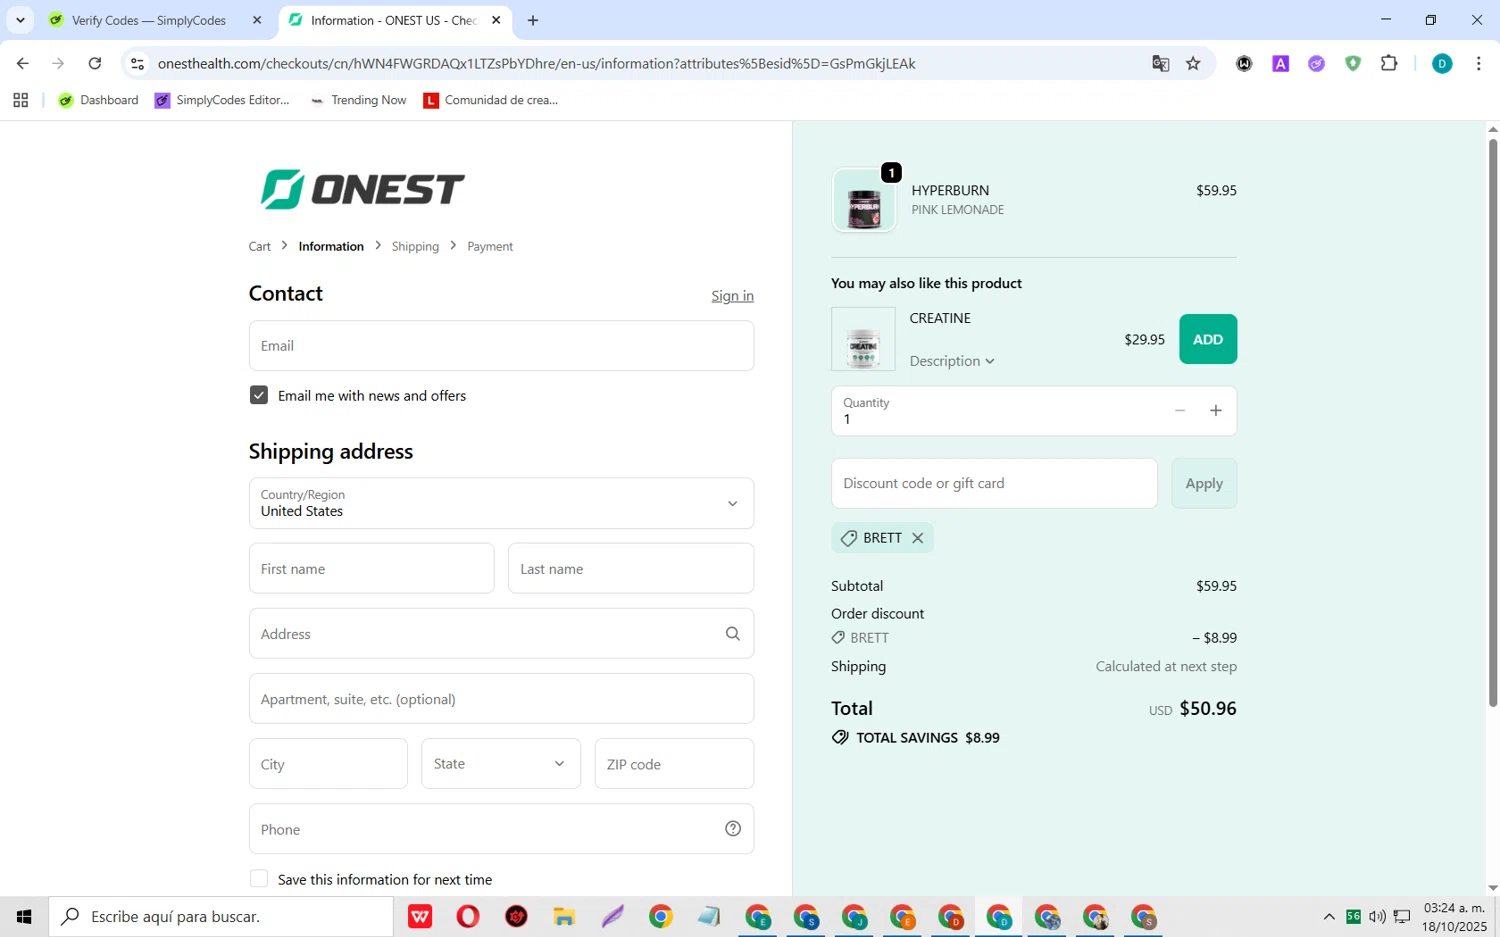Open the WPS Office taskbar icon
The height and width of the screenshot is (937, 1500).
pos(420,916)
